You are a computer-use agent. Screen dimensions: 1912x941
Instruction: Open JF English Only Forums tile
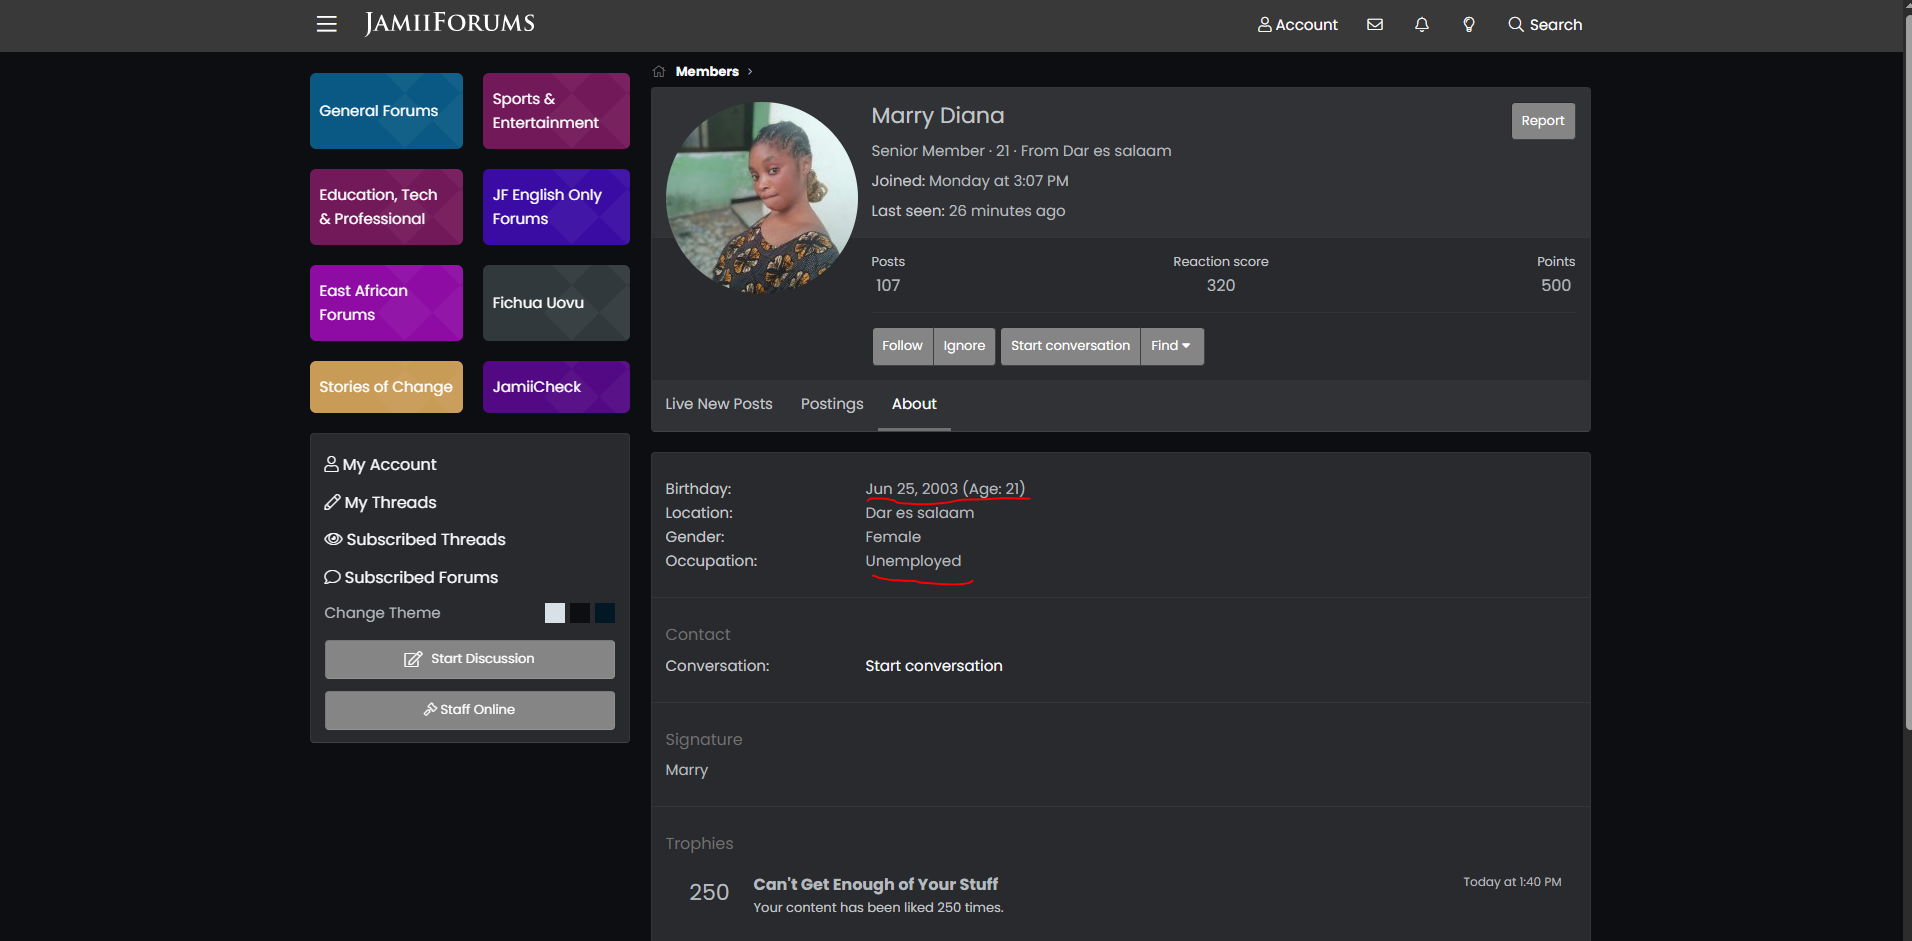[556, 207]
